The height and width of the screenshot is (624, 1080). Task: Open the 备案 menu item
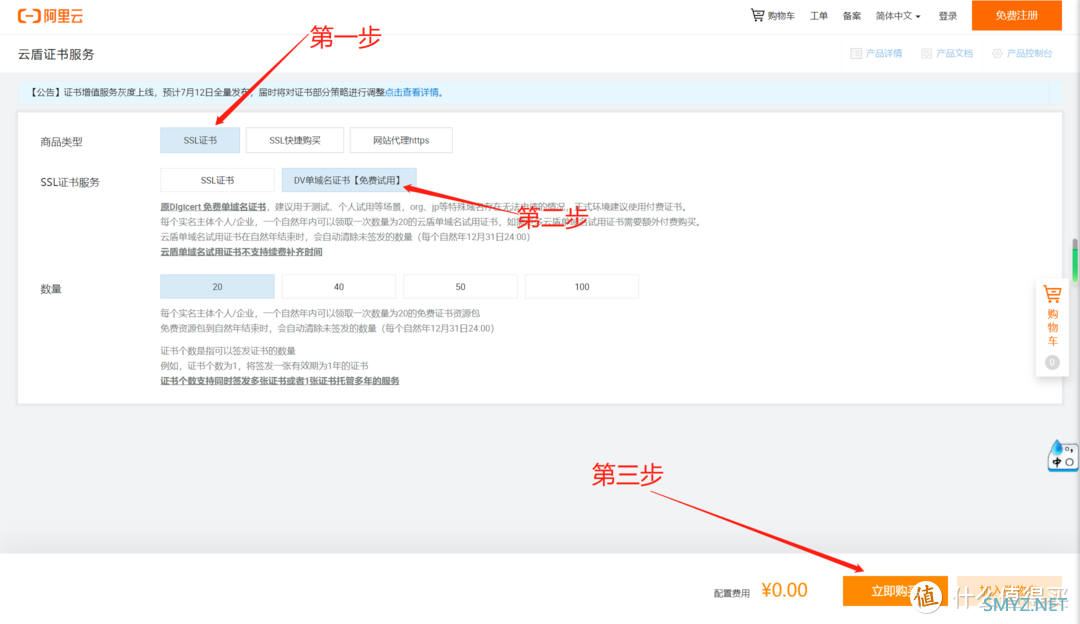(851, 16)
